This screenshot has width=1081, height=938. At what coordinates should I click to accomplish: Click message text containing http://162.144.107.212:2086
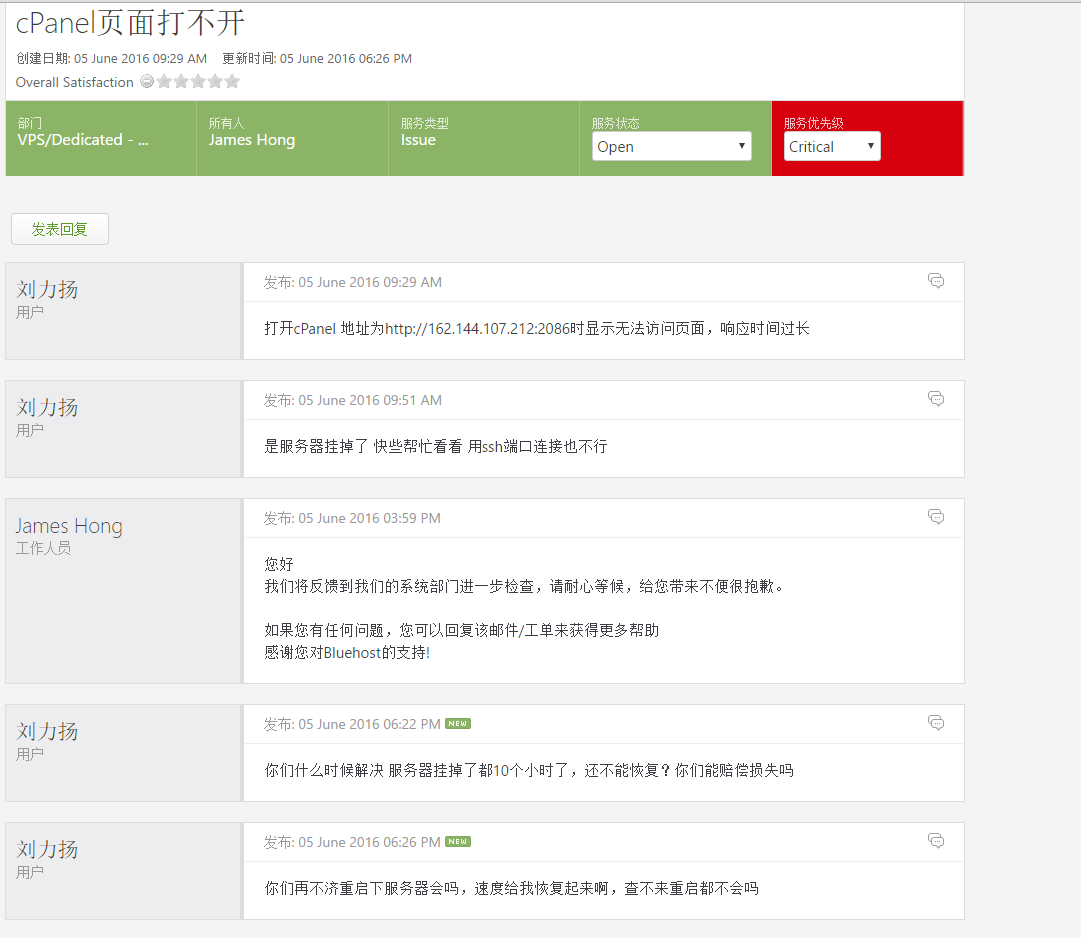pyautogui.click(x=536, y=329)
